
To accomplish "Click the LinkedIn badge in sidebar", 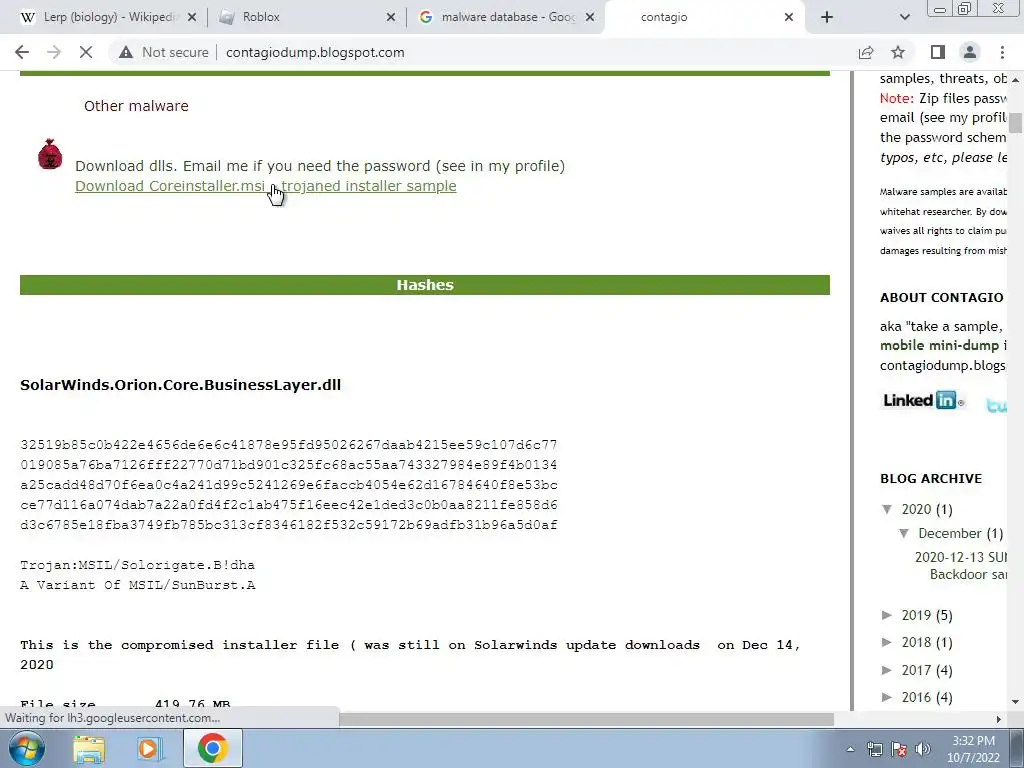I will (x=923, y=400).
